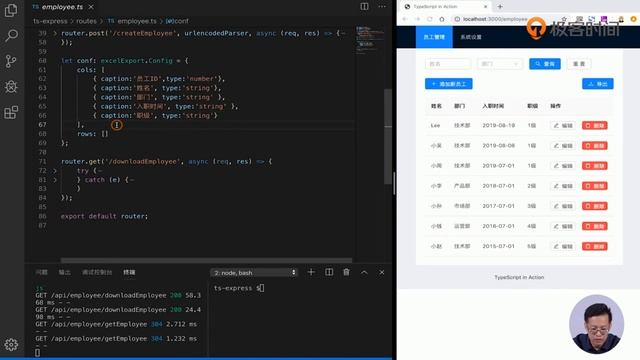
Task: Go forward in the browser
Action: pyautogui.click(x=417, y=19)
